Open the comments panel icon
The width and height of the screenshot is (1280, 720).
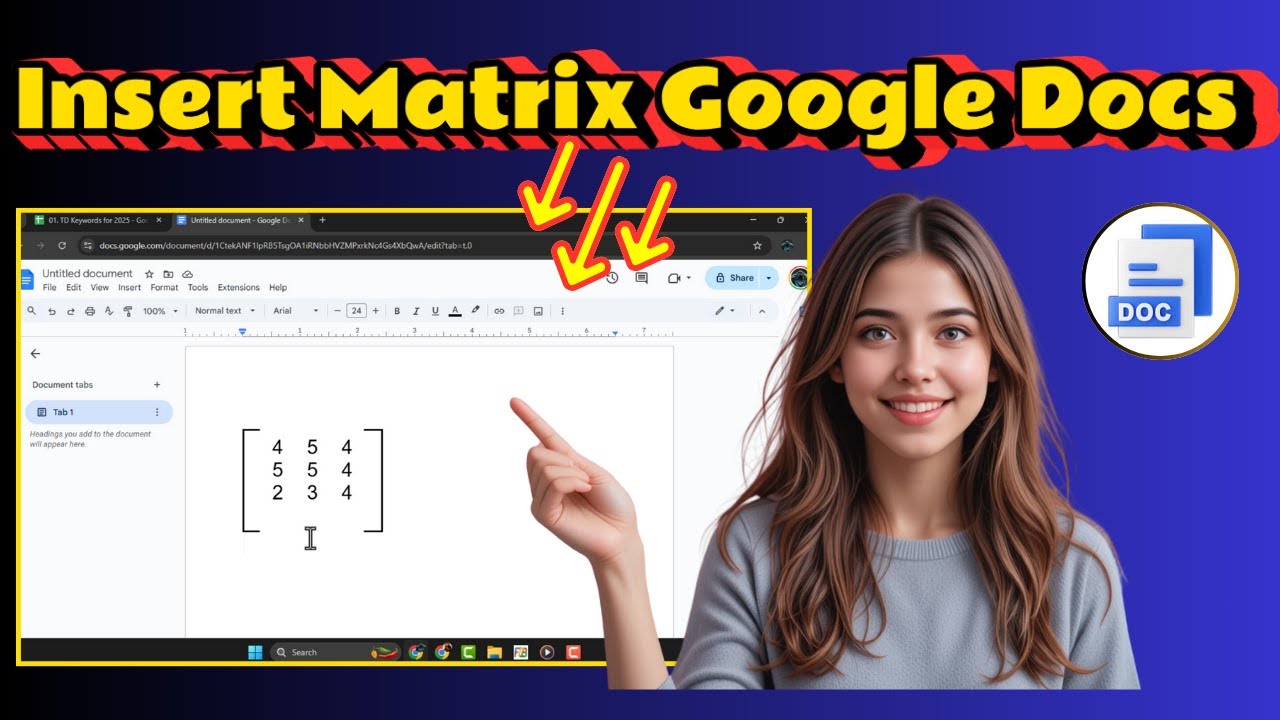click(x=642, y=278)
